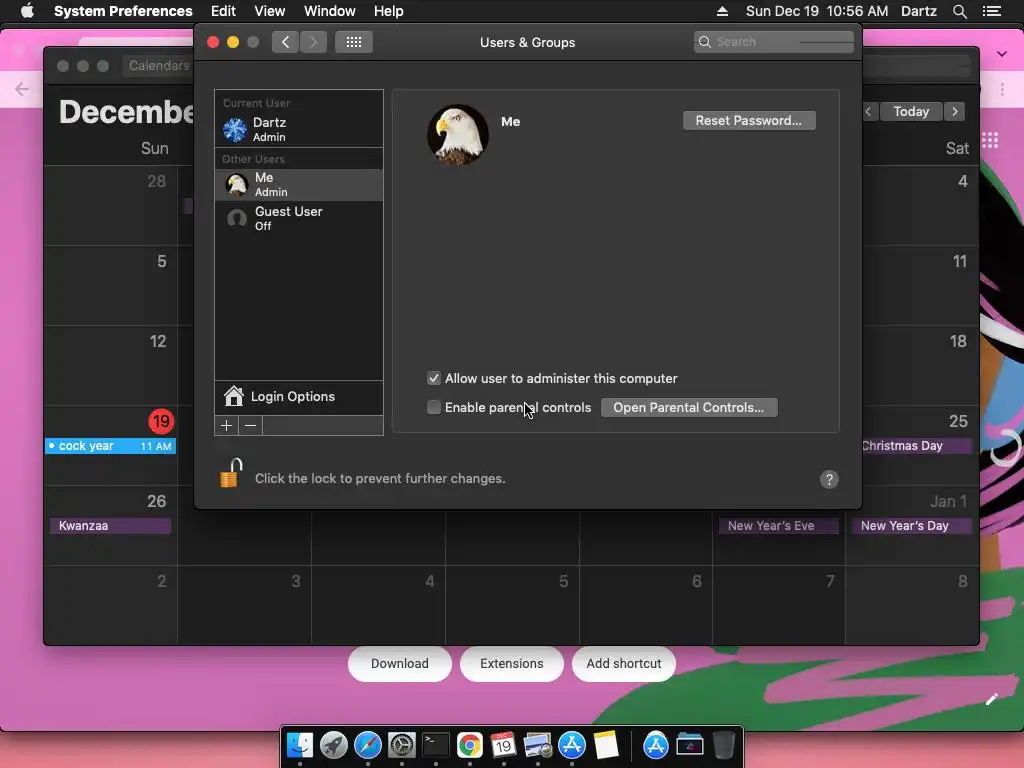Click the eagle profile picture for Me
Viewport: 1024px width, 768px height.
point(458,135)
